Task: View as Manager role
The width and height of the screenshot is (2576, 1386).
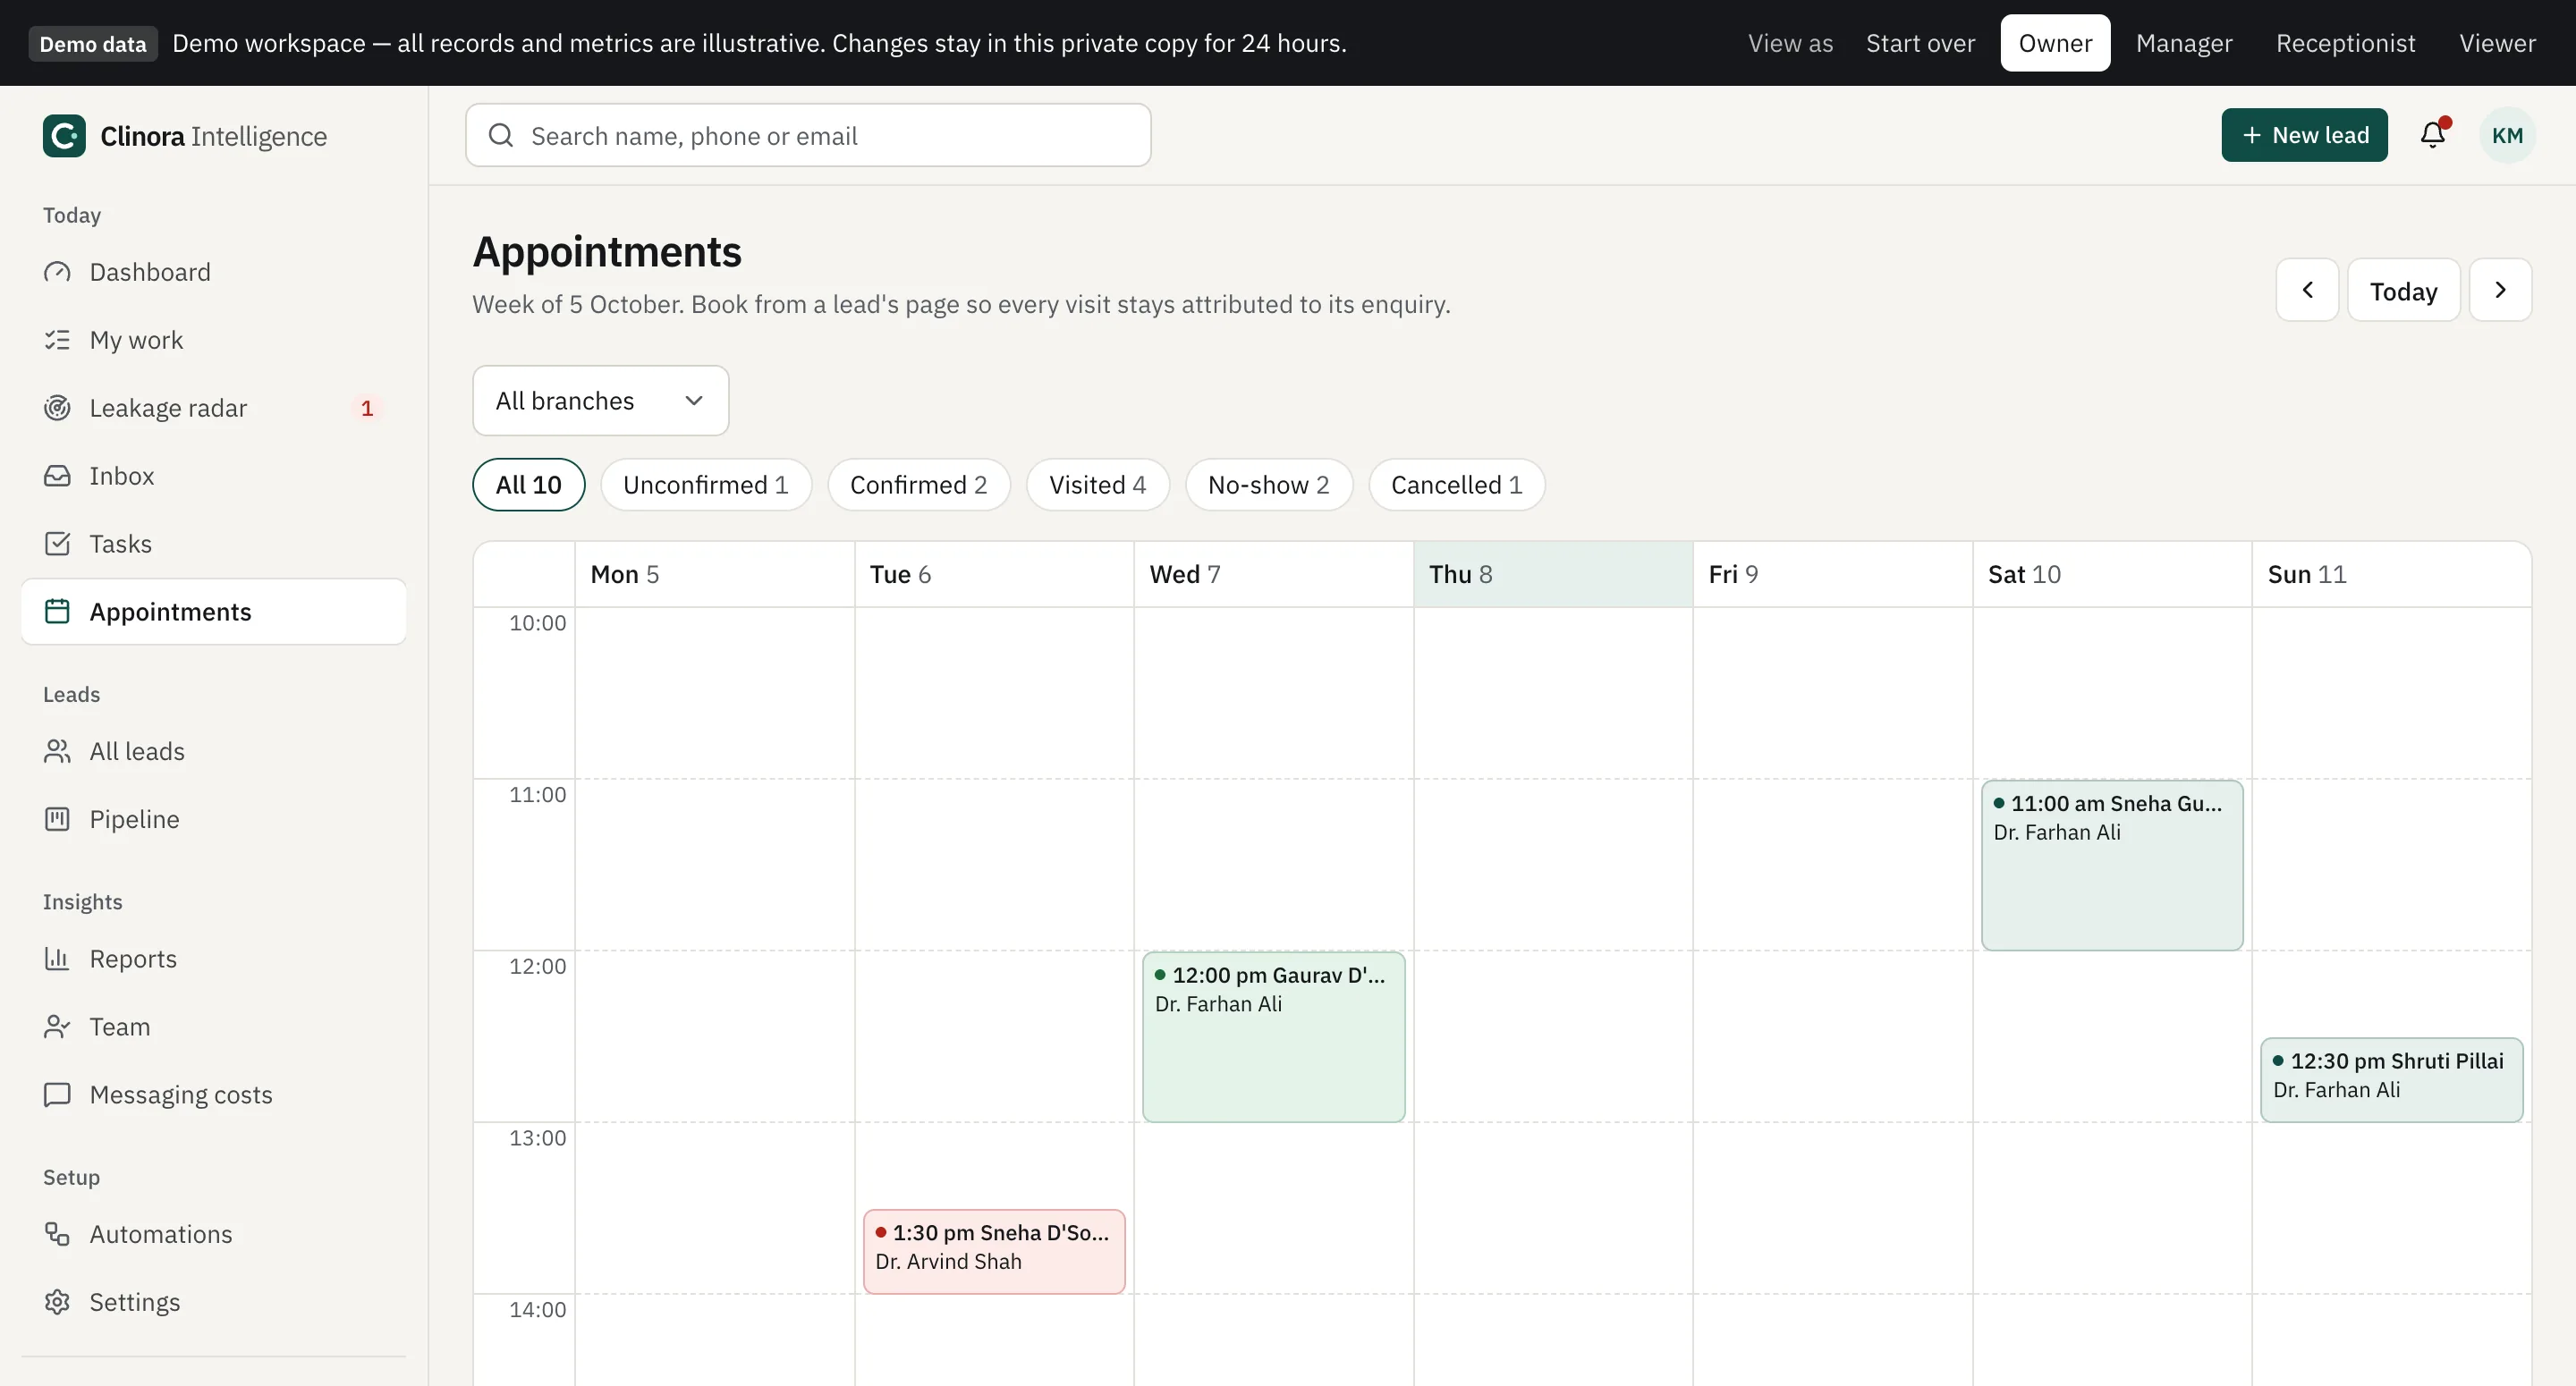Action: (x=2184, y=43)
